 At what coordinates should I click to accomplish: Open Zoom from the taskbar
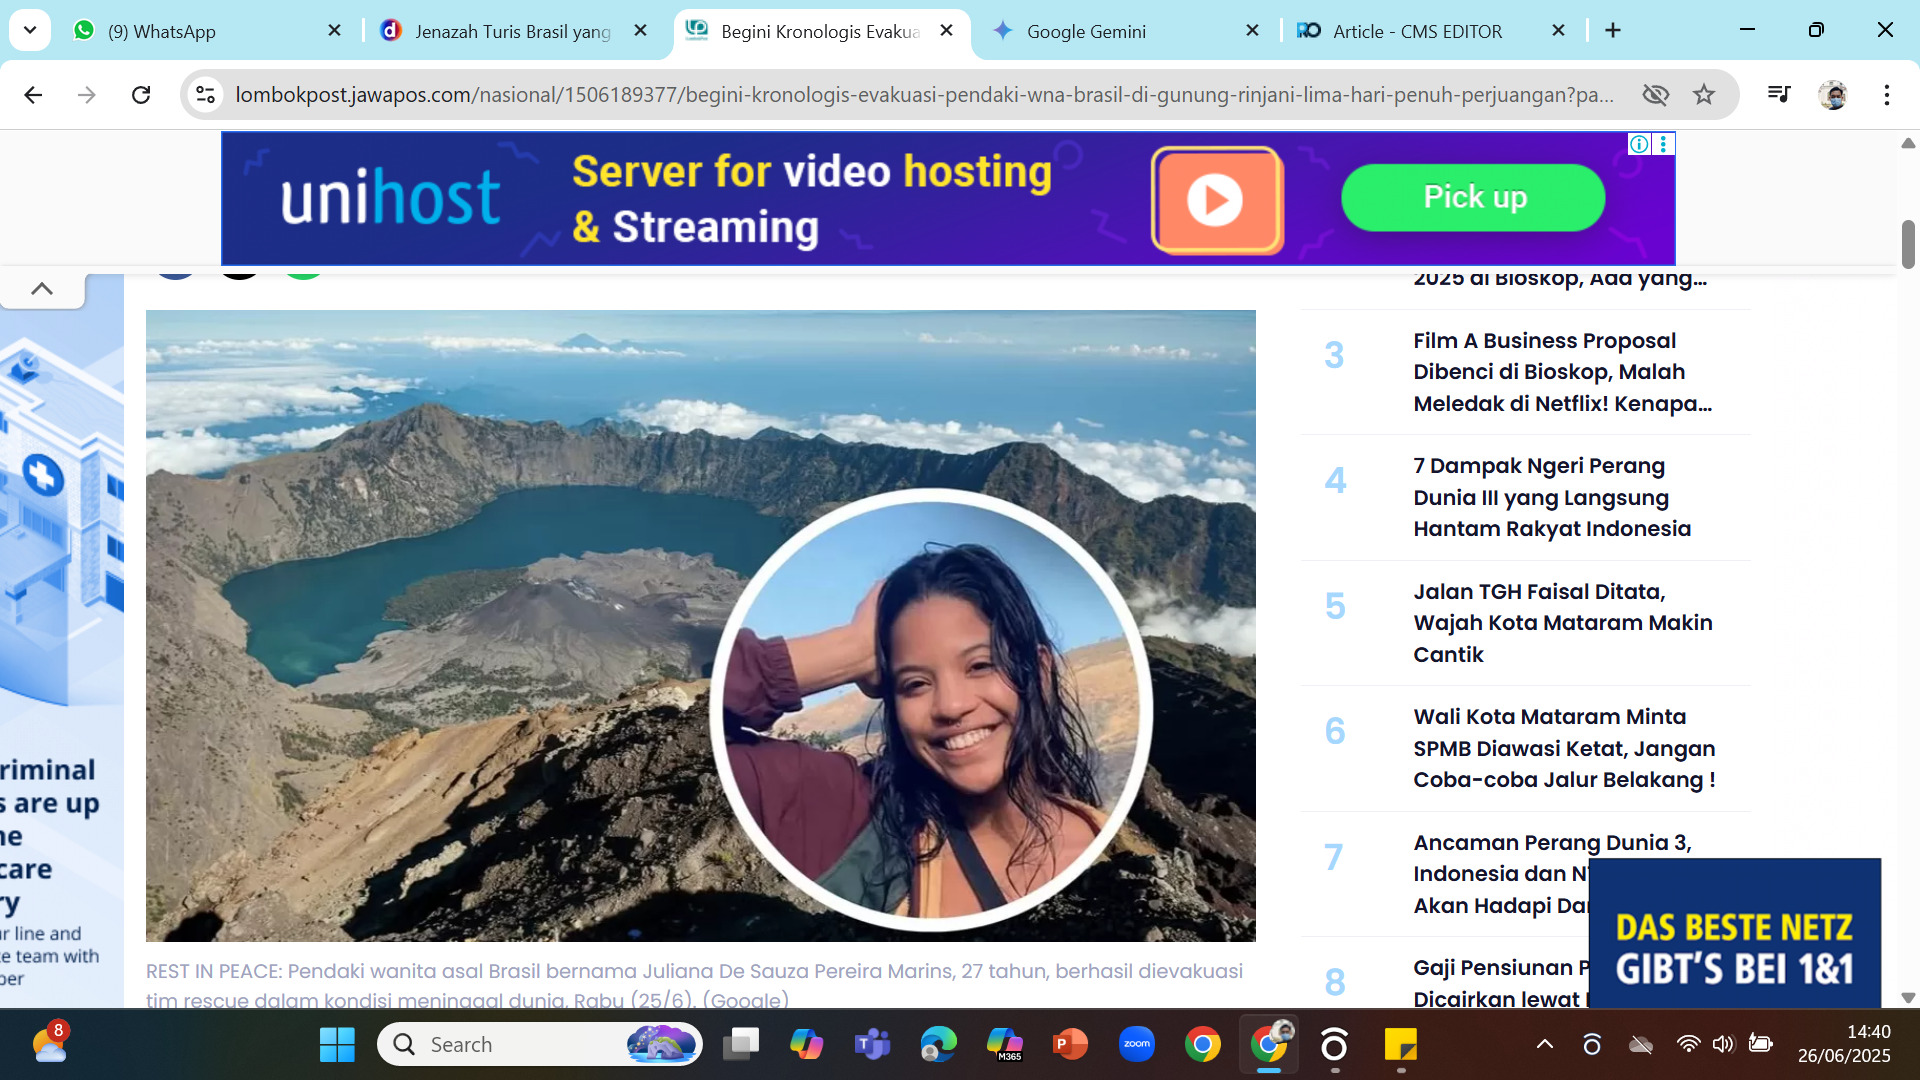(1137, 1045)
